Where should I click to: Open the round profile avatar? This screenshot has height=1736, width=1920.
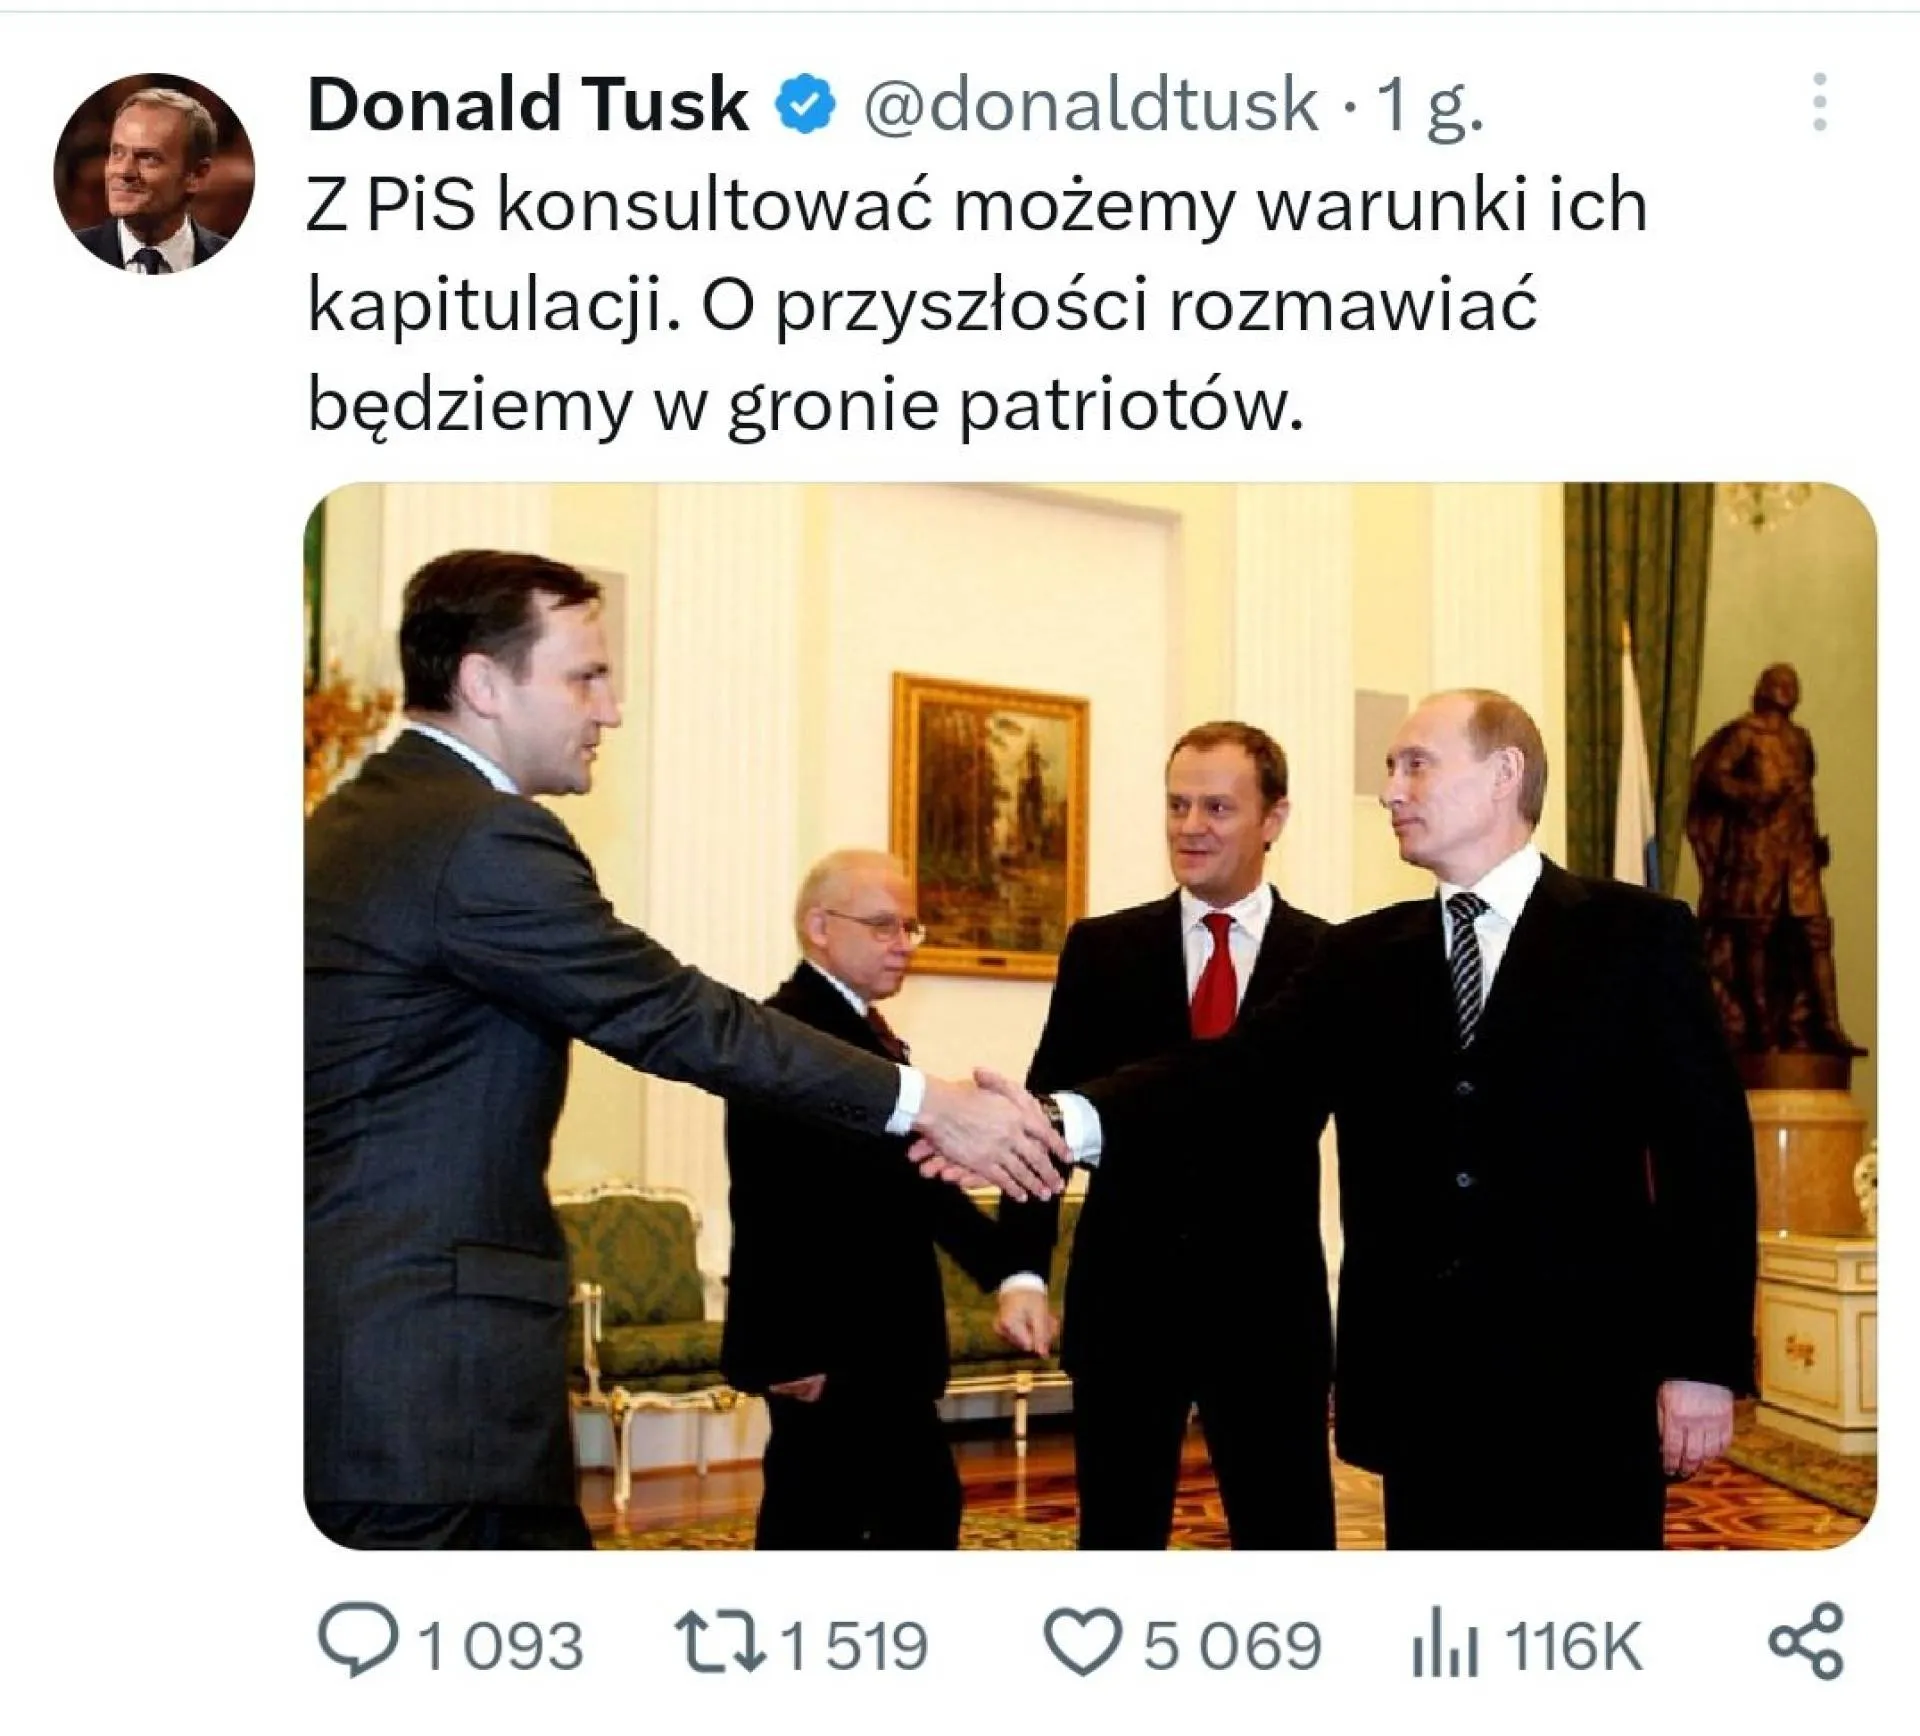pos(154,172)
